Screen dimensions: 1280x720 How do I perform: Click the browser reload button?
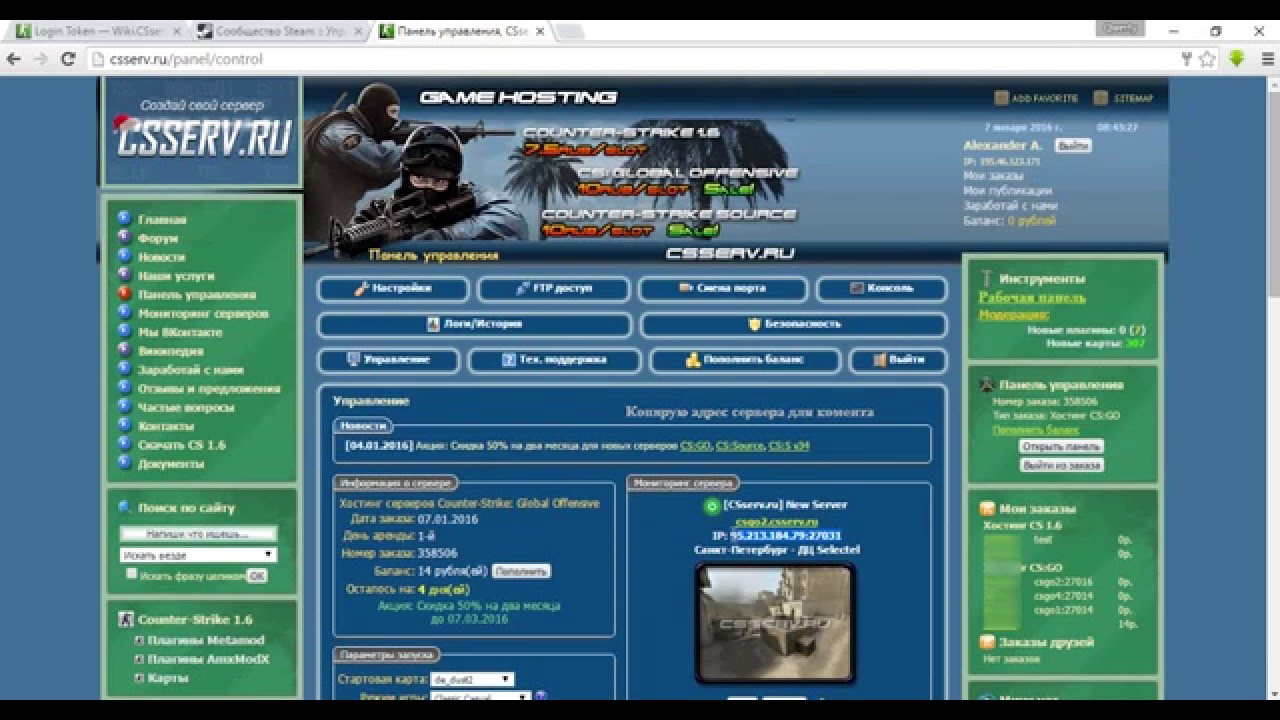click(x=68, y=59)
